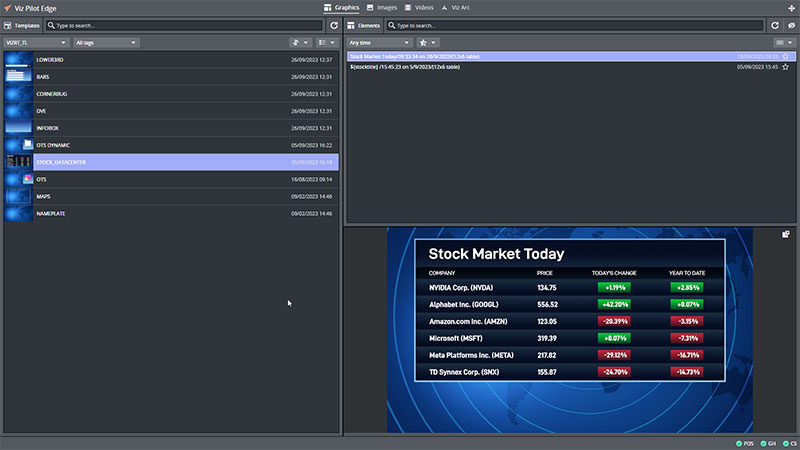This screenshot has height=450, width=800.
Task: Click the STOCK_DATACENTER template thumbnail
Action: [18, 162]
